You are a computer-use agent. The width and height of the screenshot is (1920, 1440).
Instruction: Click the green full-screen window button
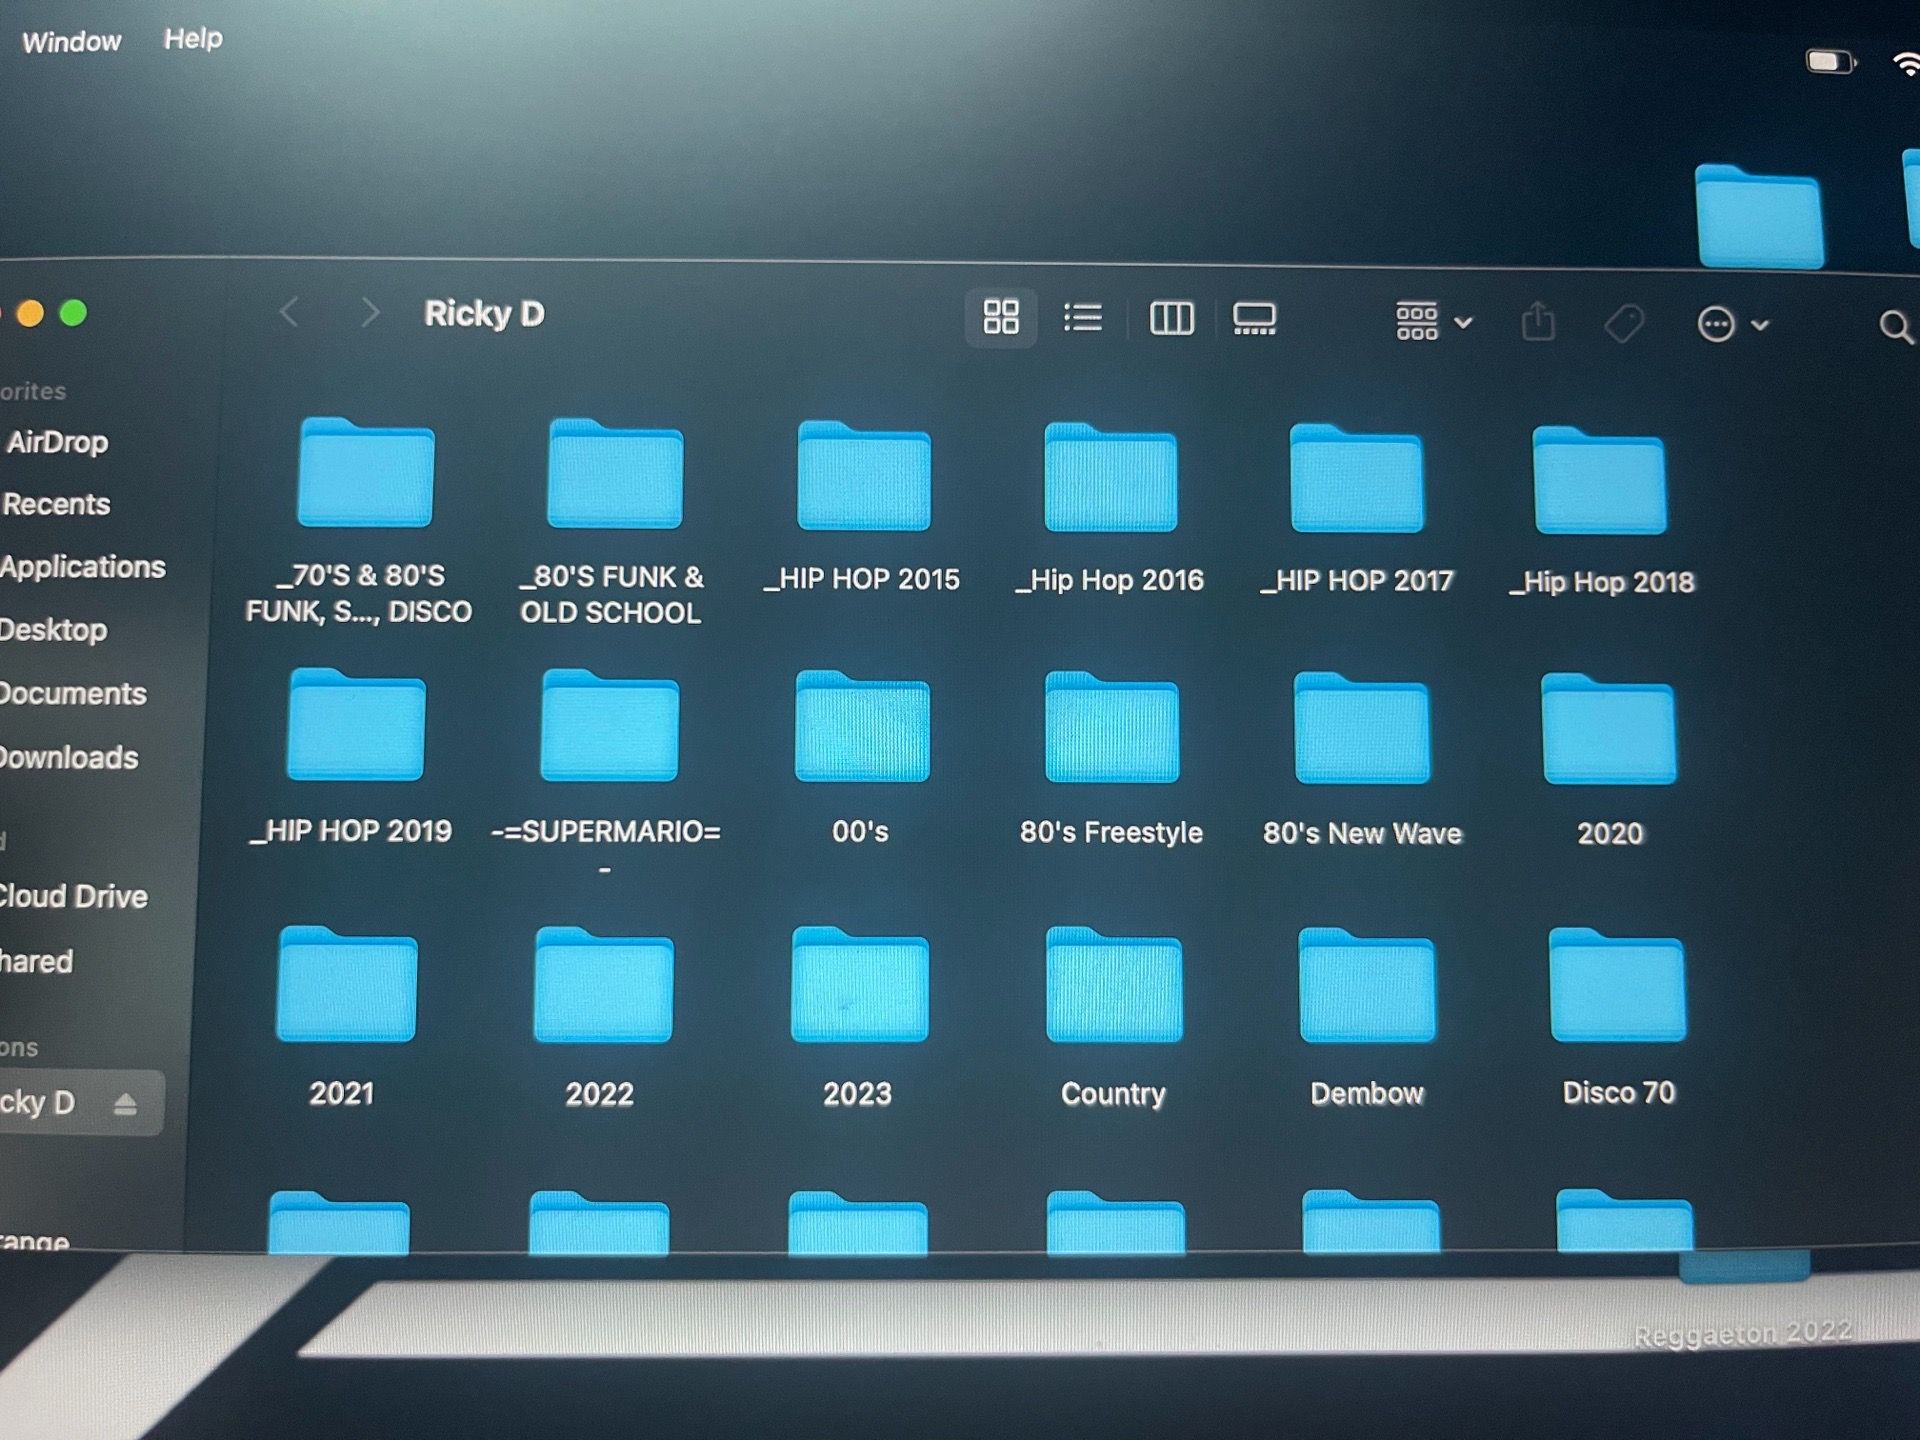coord(73,314)
